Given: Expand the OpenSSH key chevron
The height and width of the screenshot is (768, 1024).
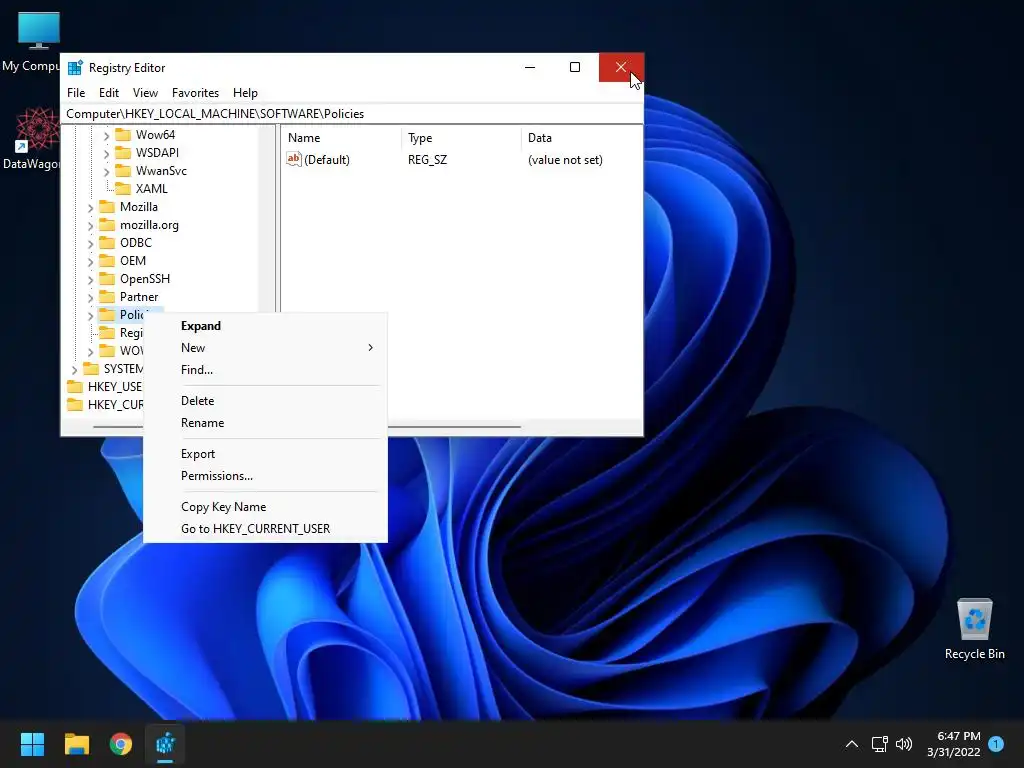Looking at the screenshot, I should click(x=90, y=280).
